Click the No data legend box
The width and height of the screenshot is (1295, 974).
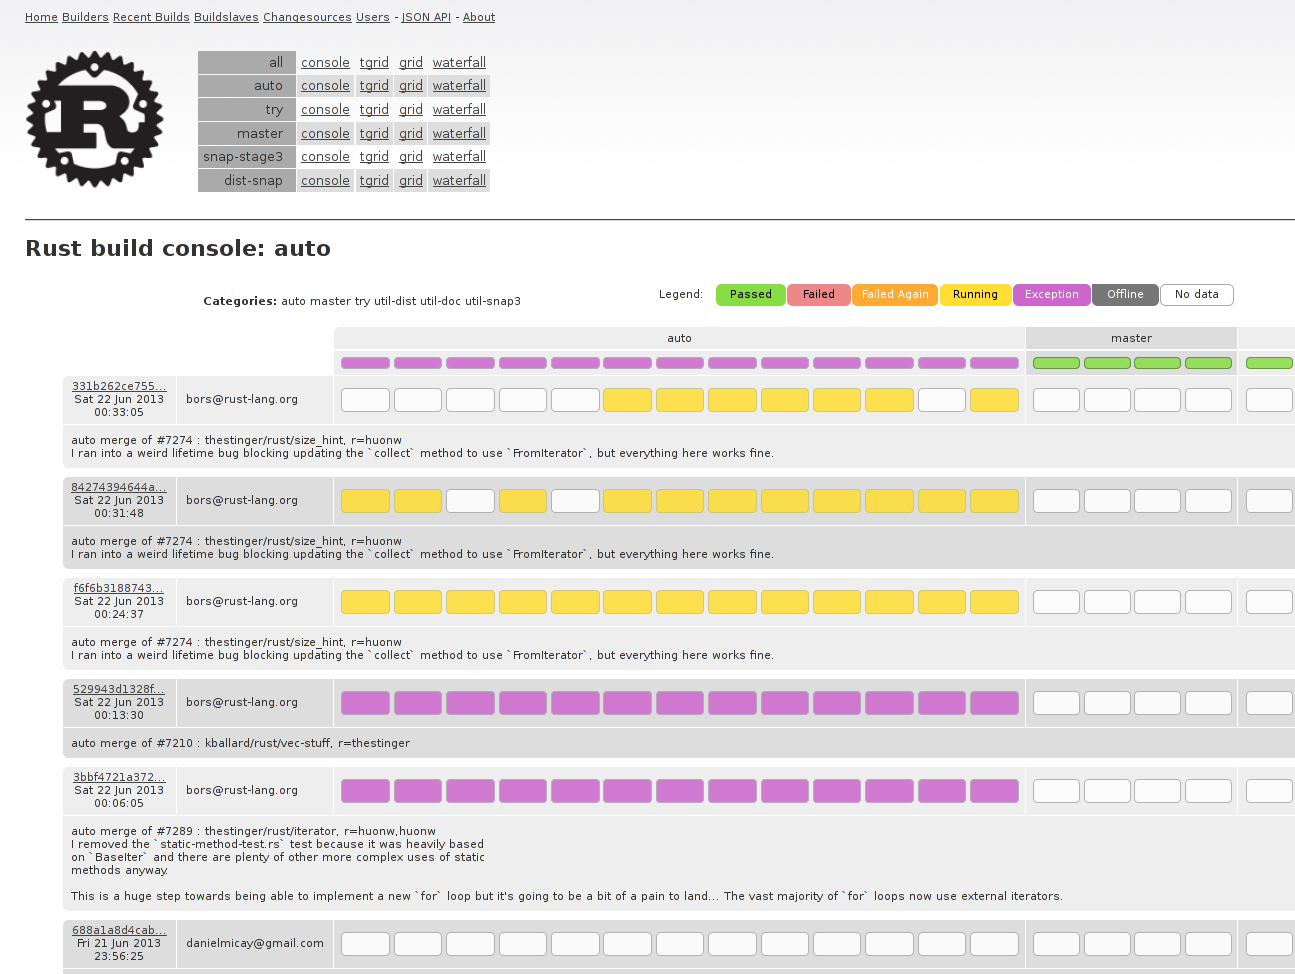click(1197, 294)
